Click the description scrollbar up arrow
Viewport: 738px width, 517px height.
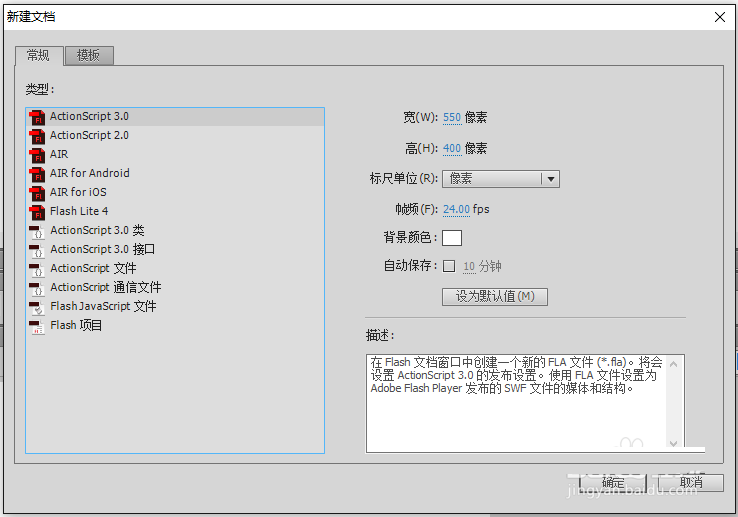click(674, 364)
